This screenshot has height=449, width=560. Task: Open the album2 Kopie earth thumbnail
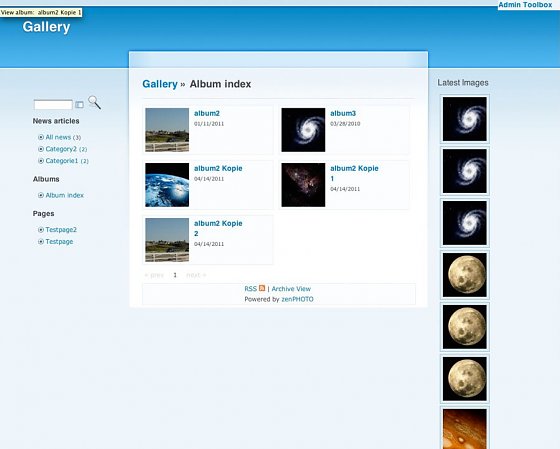tap(167, 185)
